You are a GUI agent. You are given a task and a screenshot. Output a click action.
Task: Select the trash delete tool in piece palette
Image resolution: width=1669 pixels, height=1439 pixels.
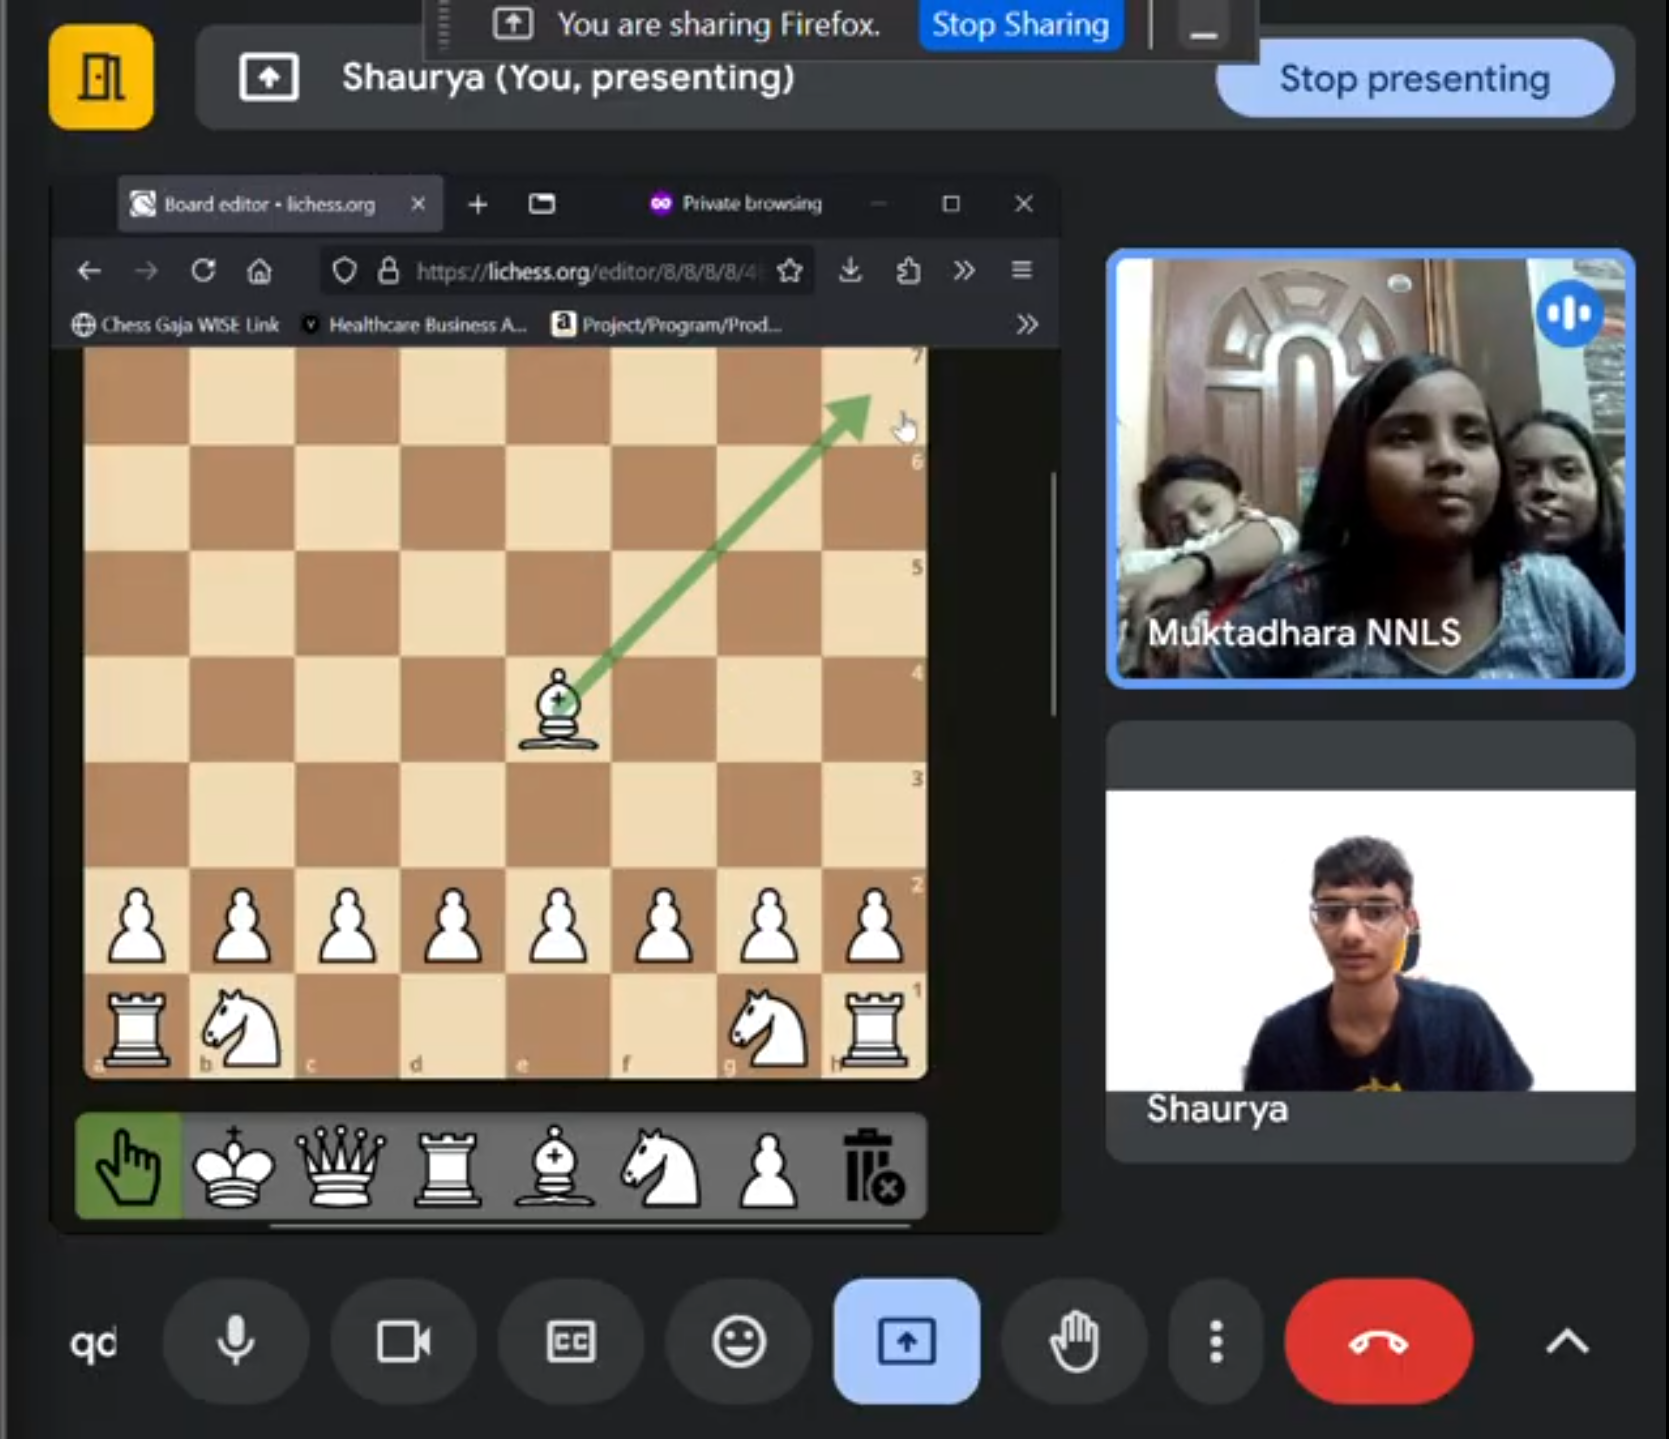tap(872, 1167)
